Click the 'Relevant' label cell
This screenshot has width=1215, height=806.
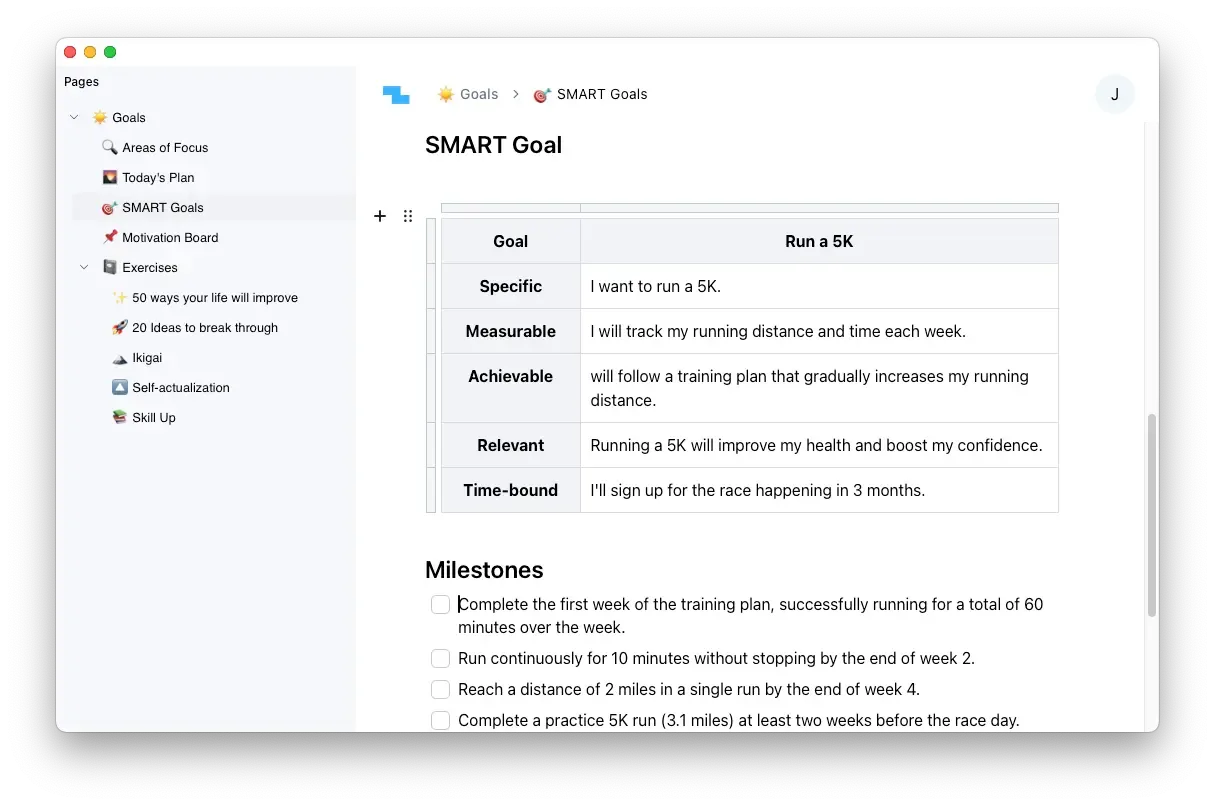click(x=511, y=445)
